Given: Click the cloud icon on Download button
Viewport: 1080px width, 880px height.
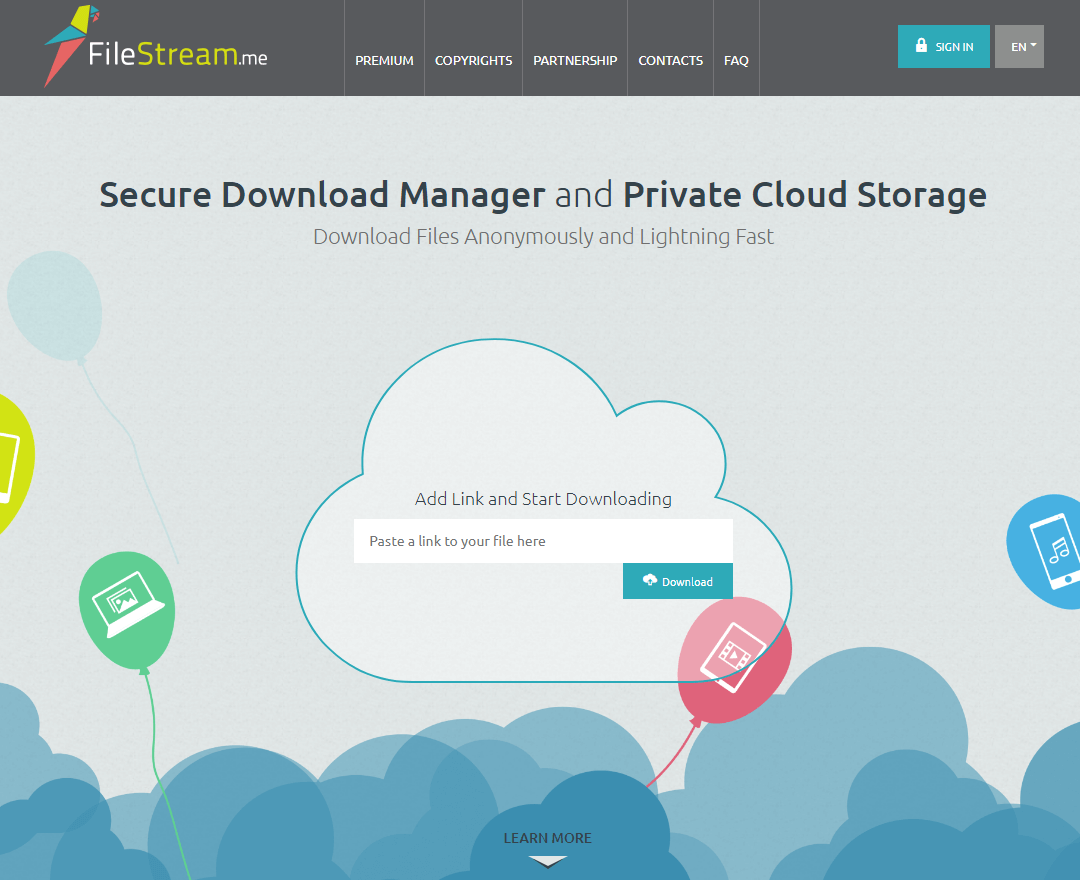Looking at the screenshot, I should [650, 580].
